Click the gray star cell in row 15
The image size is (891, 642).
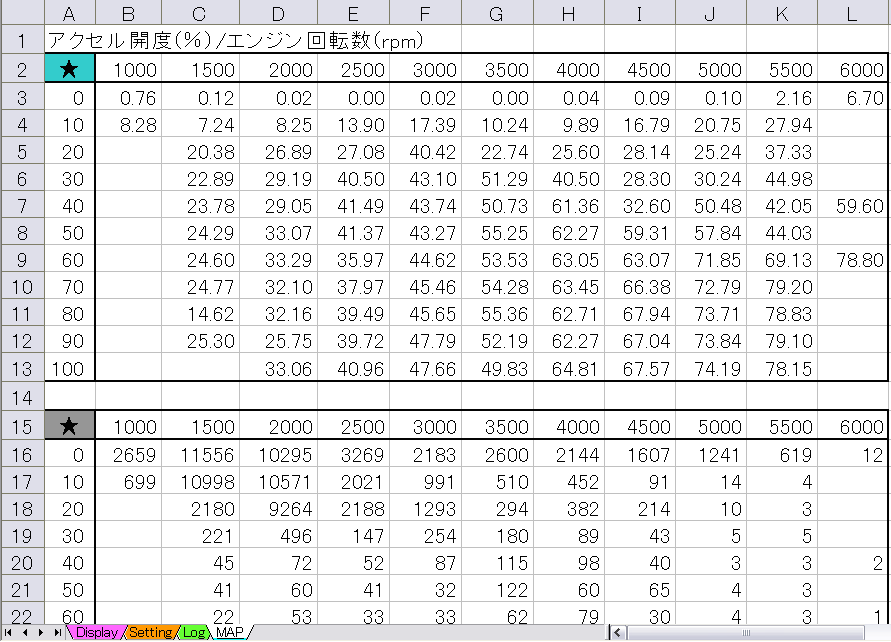click(x=70, y=426)
